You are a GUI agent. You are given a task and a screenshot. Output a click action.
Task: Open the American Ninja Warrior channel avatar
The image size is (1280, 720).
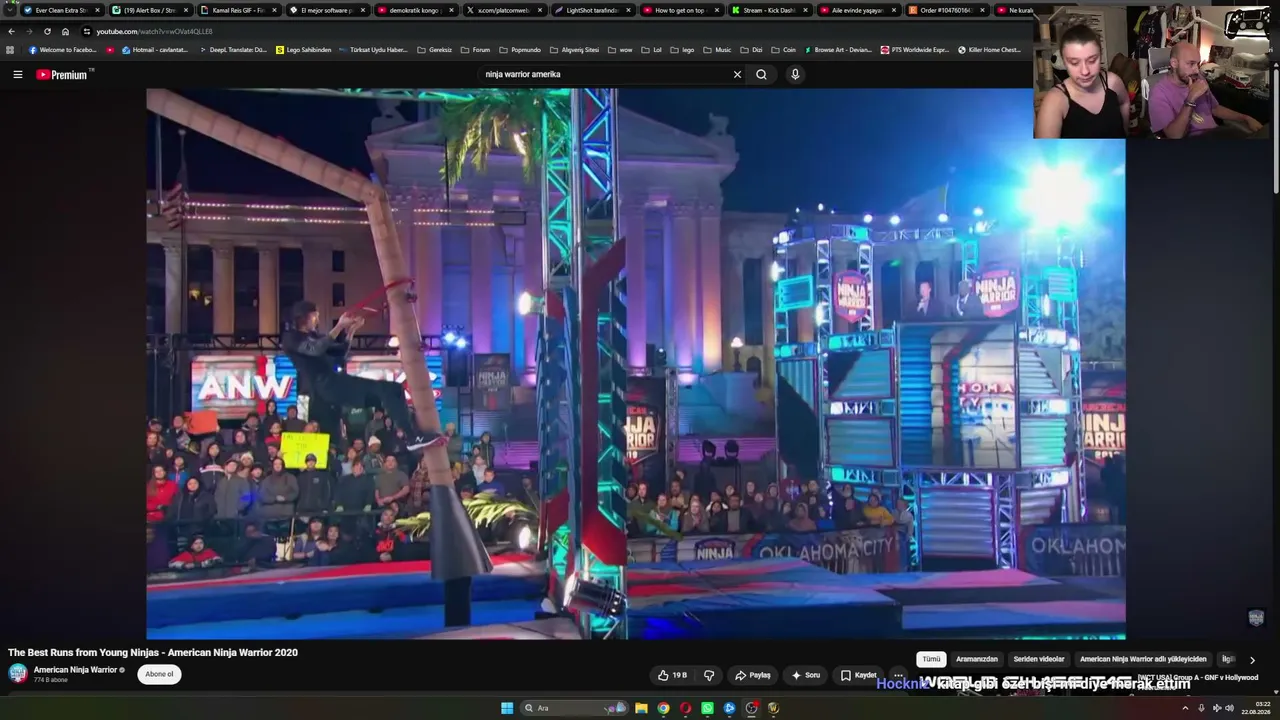(x=18, y=673)
